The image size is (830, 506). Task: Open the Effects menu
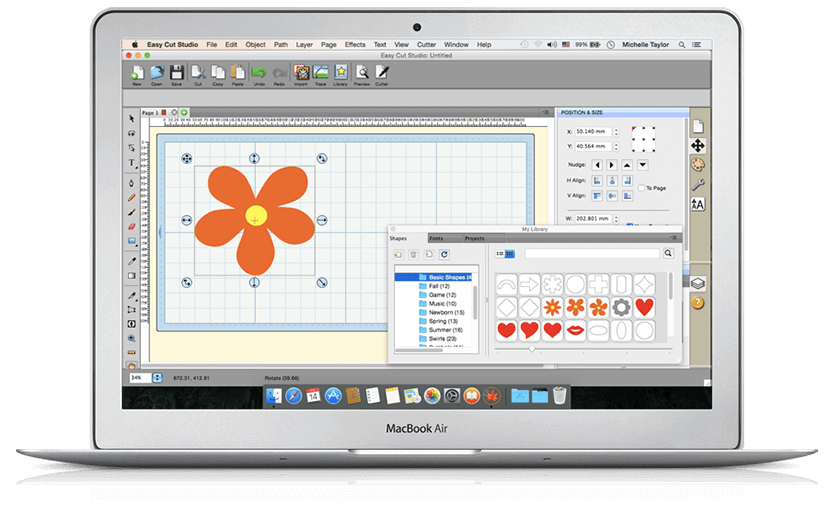(355, 45)
